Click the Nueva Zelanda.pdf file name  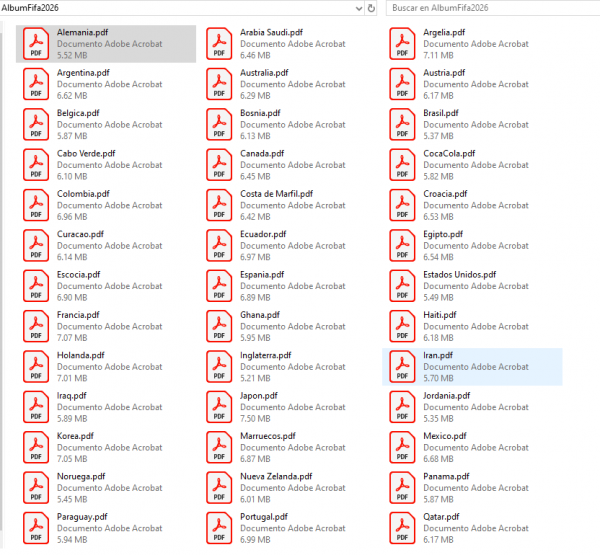tap(276, 477)
